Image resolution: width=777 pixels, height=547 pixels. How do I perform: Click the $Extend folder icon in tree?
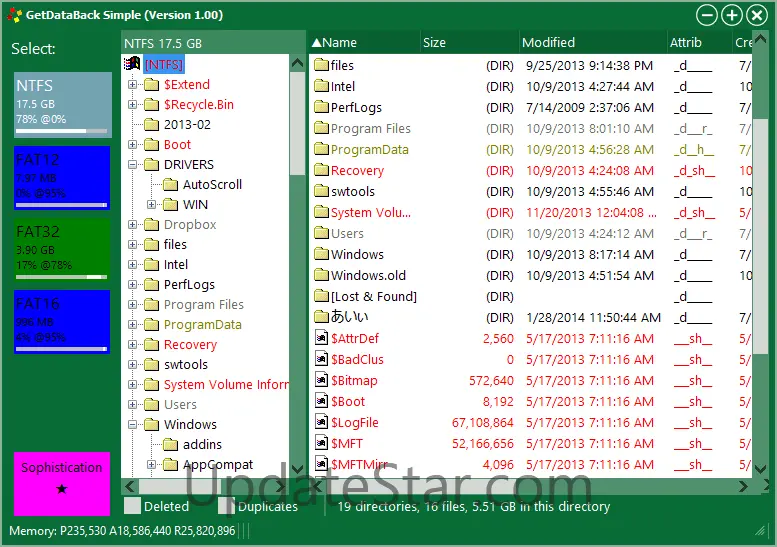152,85
